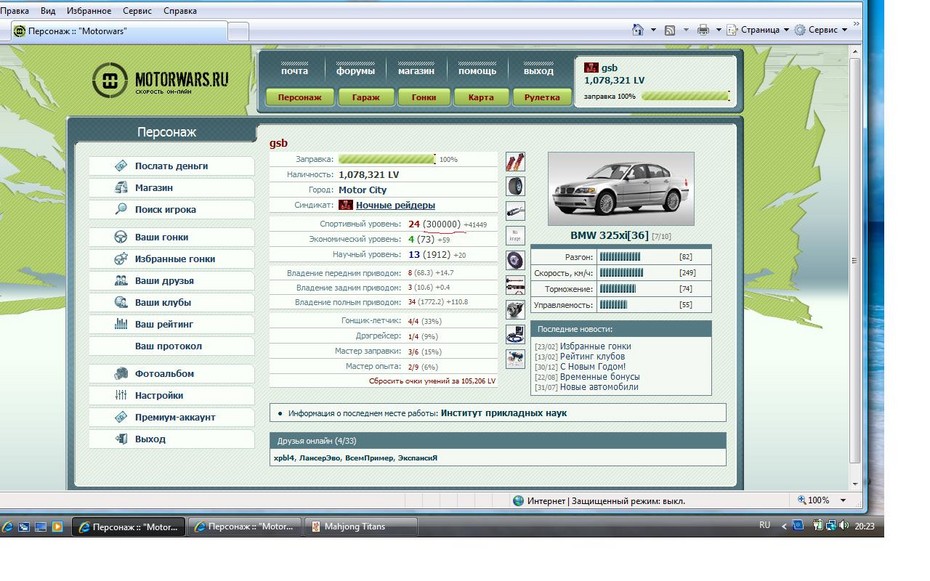Expand the toolbar overflow chevron
The width and height of the screenshot is (930, 581).
[856, 24]
